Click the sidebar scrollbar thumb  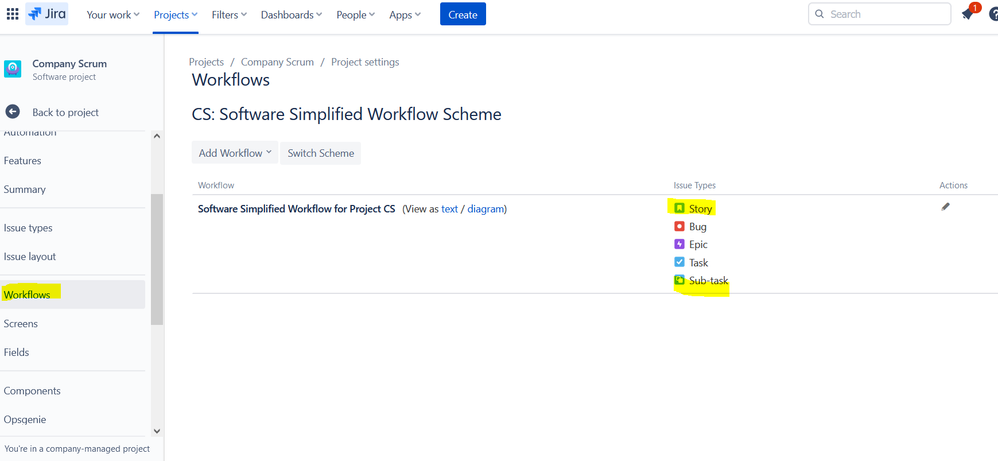(157, 259)
